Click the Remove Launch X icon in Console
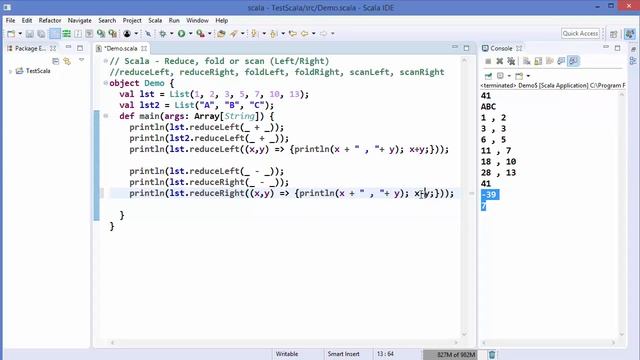This screenshot has height=360, width=640. 500,61
